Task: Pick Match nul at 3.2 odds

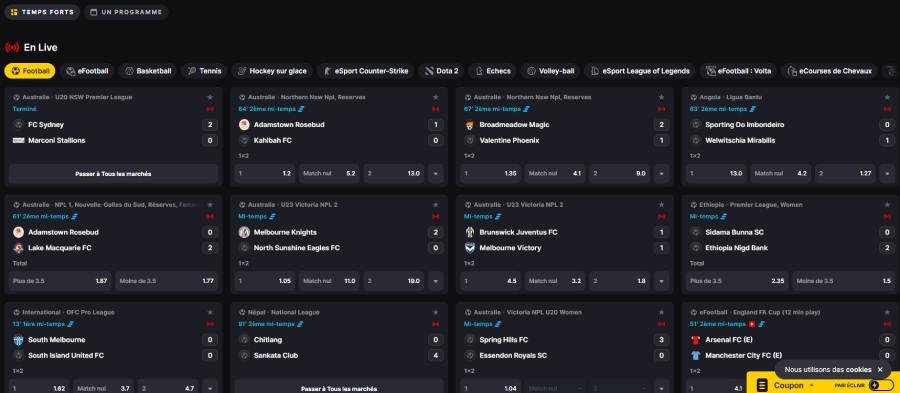Action: click(554, 281)
